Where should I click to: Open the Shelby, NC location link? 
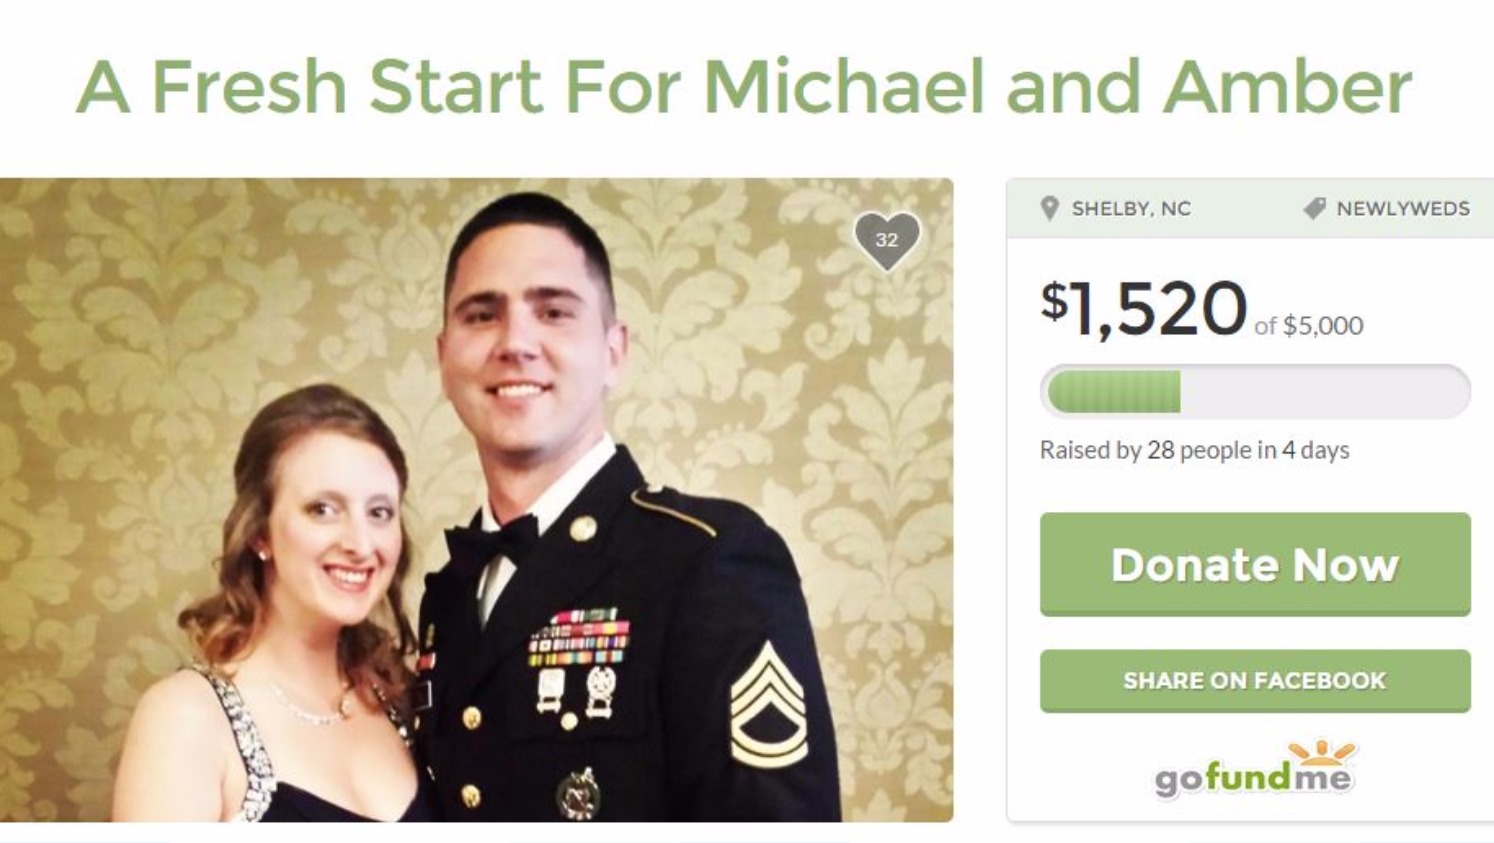click(x=1131, y=209)
